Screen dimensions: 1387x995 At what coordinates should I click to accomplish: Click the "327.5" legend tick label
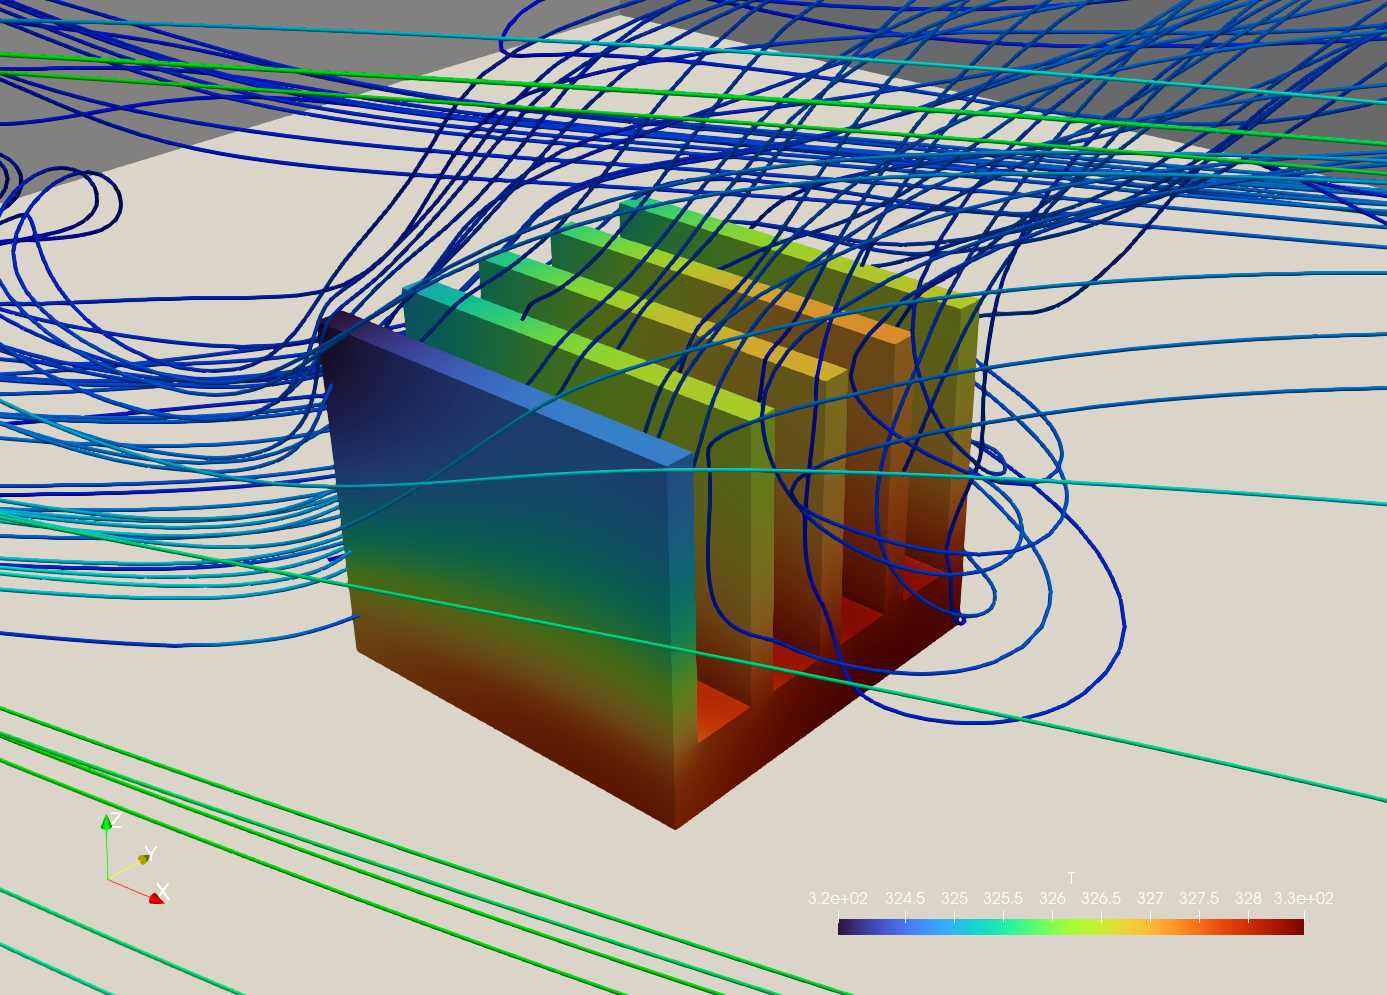pyautogui.click(x=1199, y=899)
